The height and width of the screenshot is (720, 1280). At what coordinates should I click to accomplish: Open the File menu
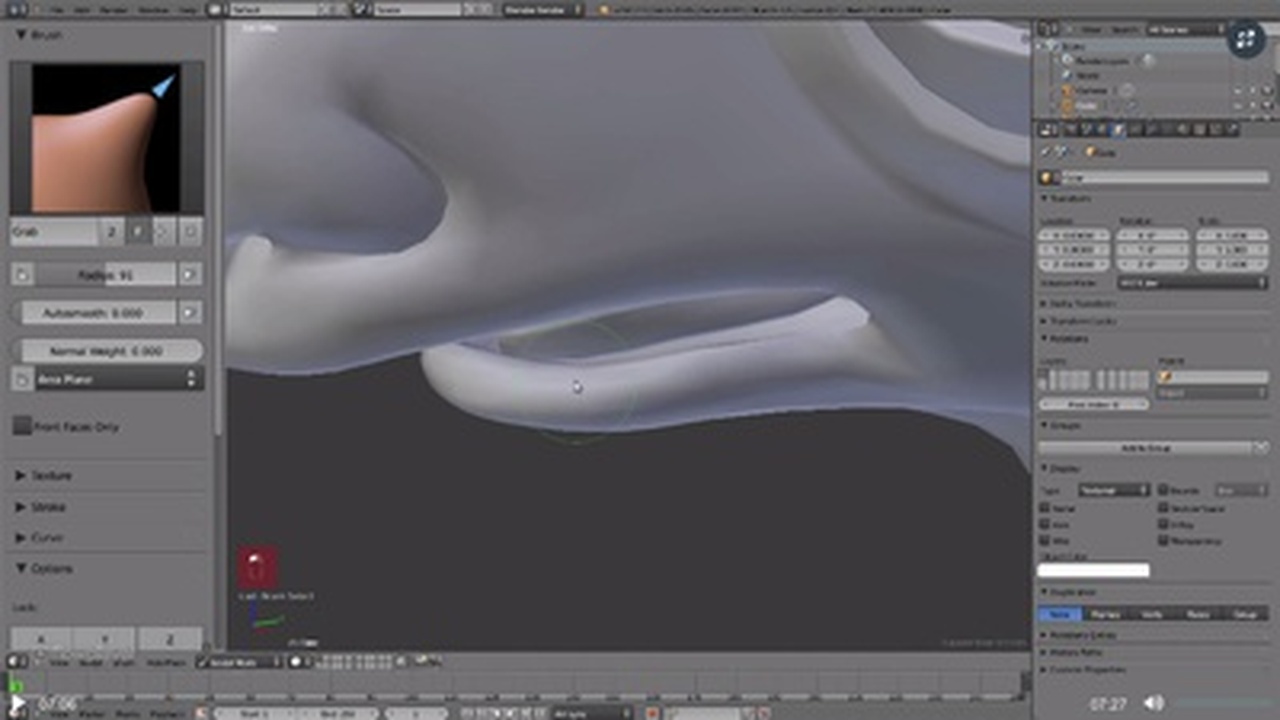(x=58, y=10)
